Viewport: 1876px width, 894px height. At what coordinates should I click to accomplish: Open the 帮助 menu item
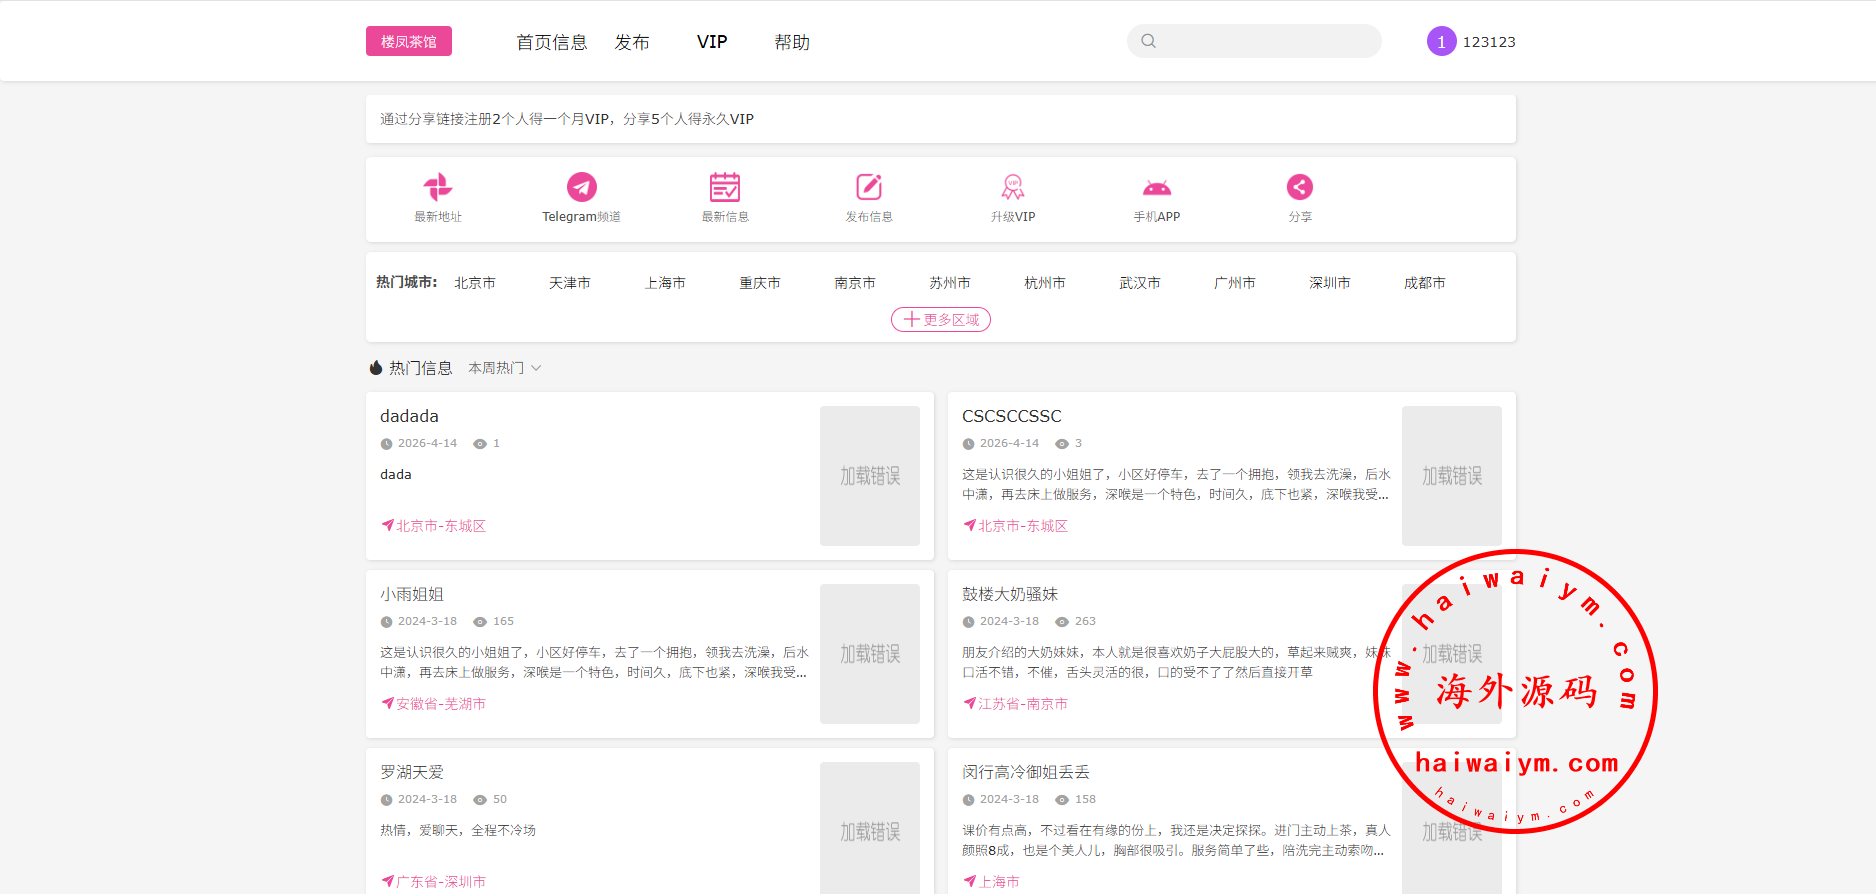(792, 42)
